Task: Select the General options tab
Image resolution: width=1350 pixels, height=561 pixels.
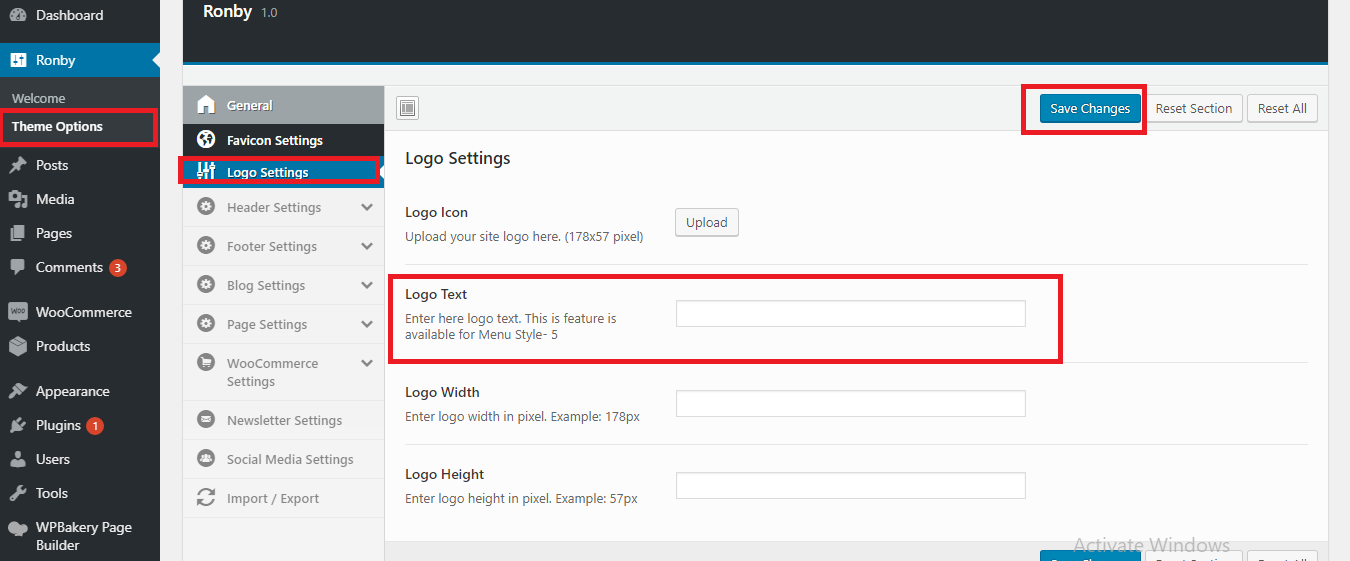Action: [x=284, y=105]
